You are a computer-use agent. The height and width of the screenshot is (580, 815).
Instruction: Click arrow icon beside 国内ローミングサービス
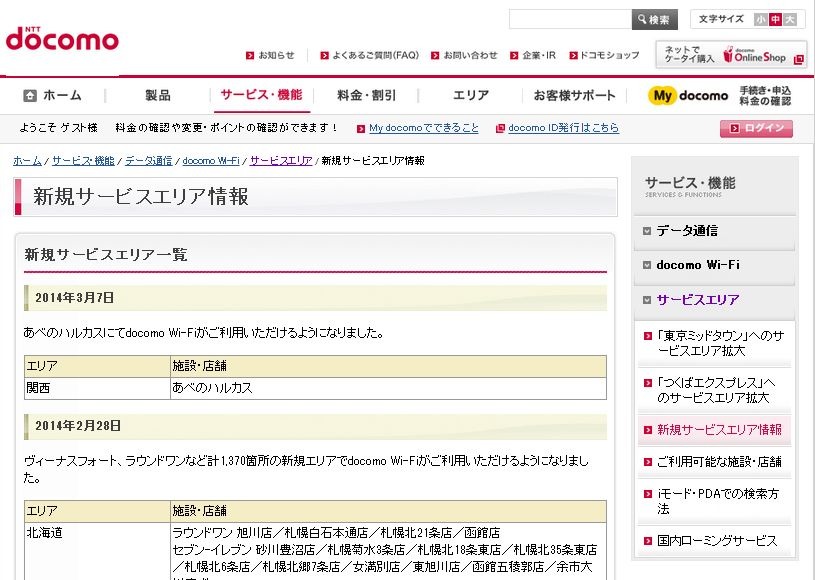coord(648,541)
